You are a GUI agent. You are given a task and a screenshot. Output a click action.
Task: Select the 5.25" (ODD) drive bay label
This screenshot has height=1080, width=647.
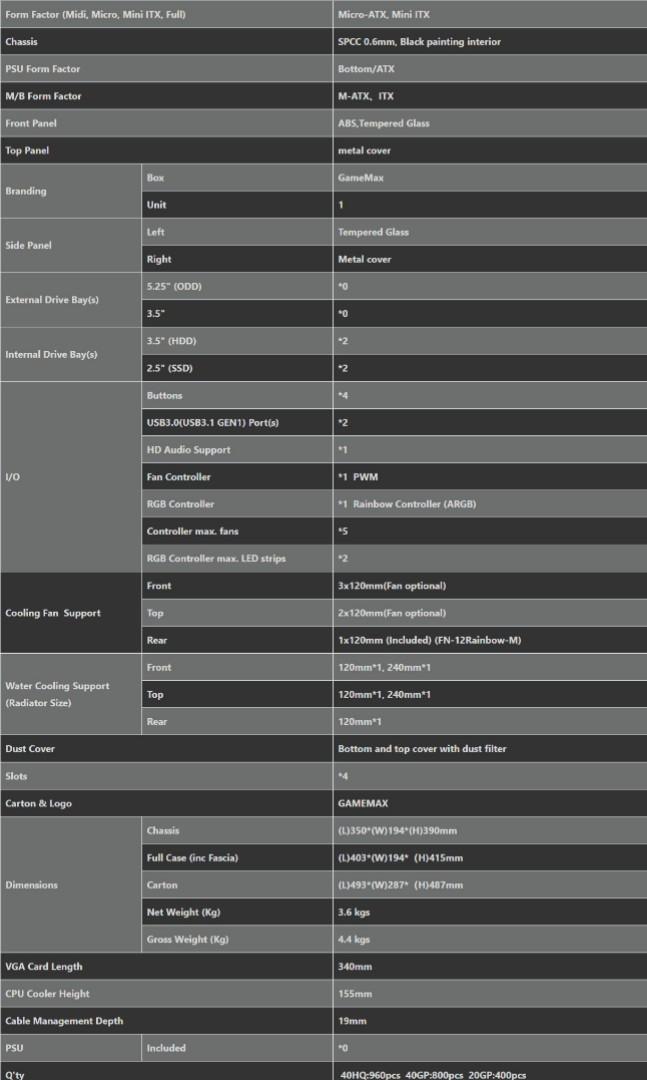[x=174, y=287]
